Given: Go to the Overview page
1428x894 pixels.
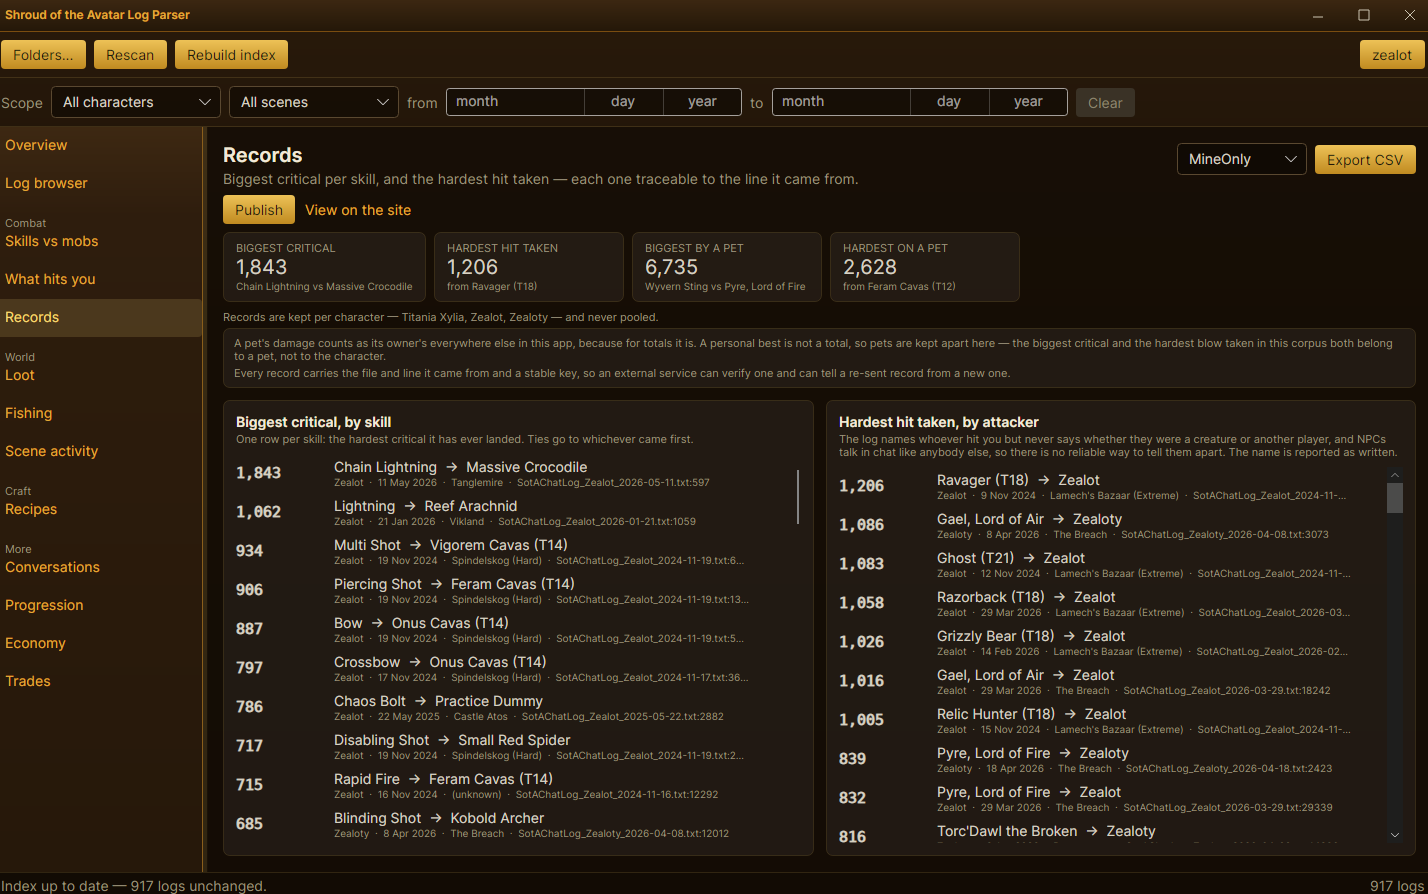Looking at the screenshot, I should (x=100, y=145).
